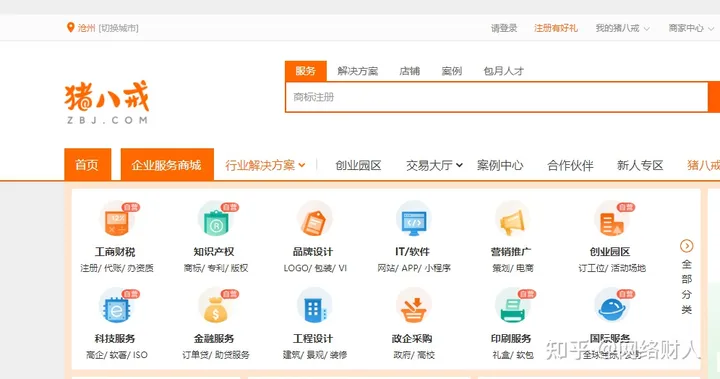
Task: Go to the 企业服务商城 menu item
Action: [x=167, y=164]
